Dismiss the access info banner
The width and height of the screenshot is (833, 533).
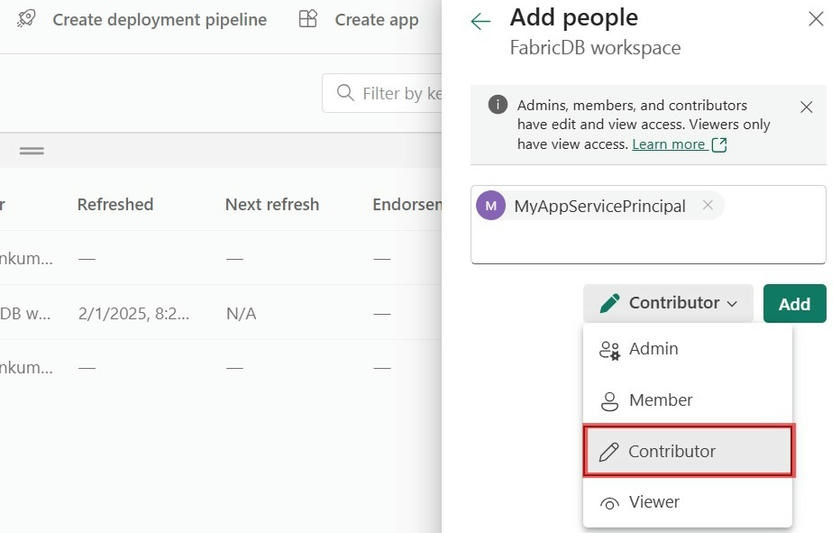[x=806, y=107]
